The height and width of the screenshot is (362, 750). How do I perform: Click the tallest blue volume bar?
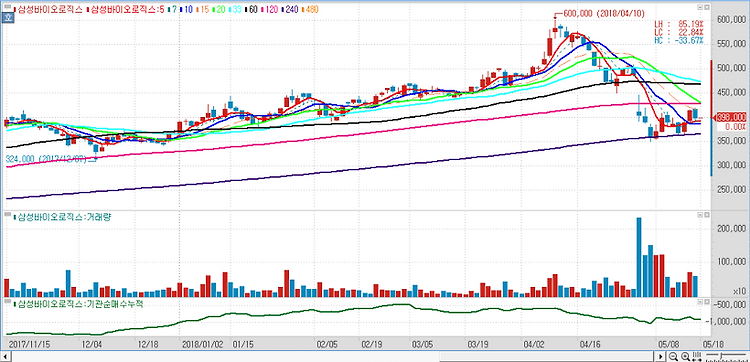point(639,257)
